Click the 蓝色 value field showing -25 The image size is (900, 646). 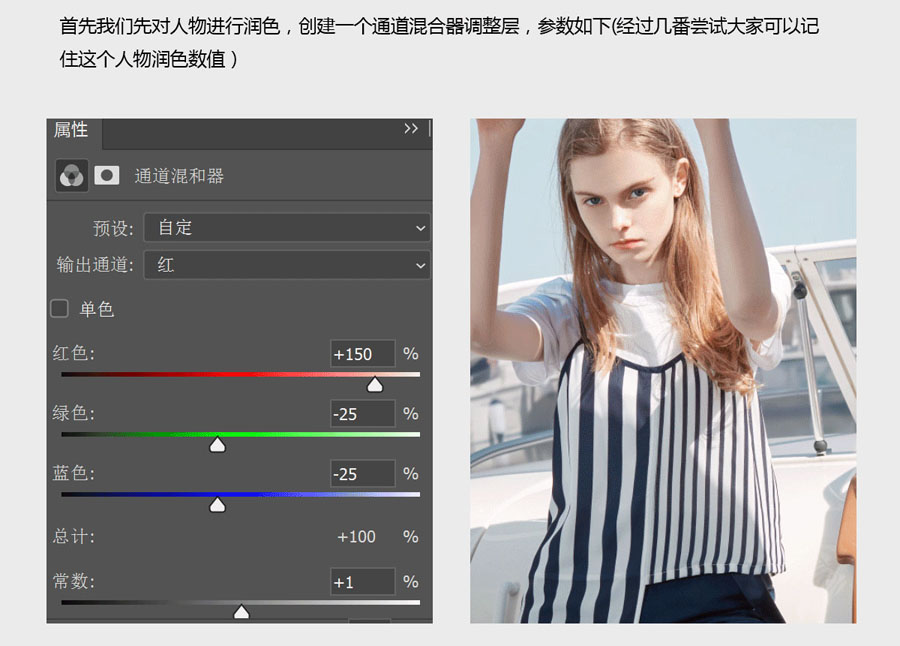coord(363,474)
